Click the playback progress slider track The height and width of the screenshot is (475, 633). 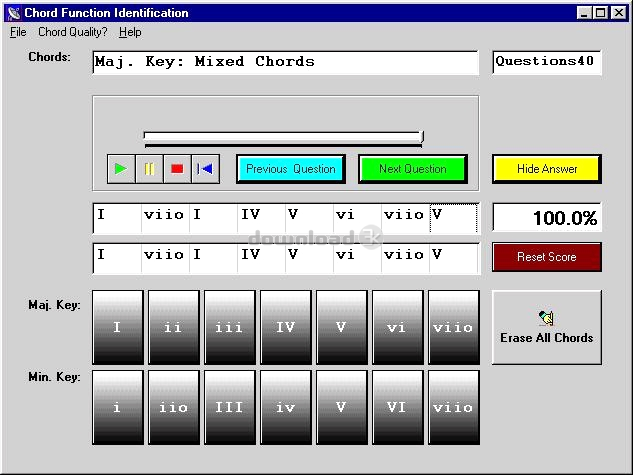[x=283, y=137]
